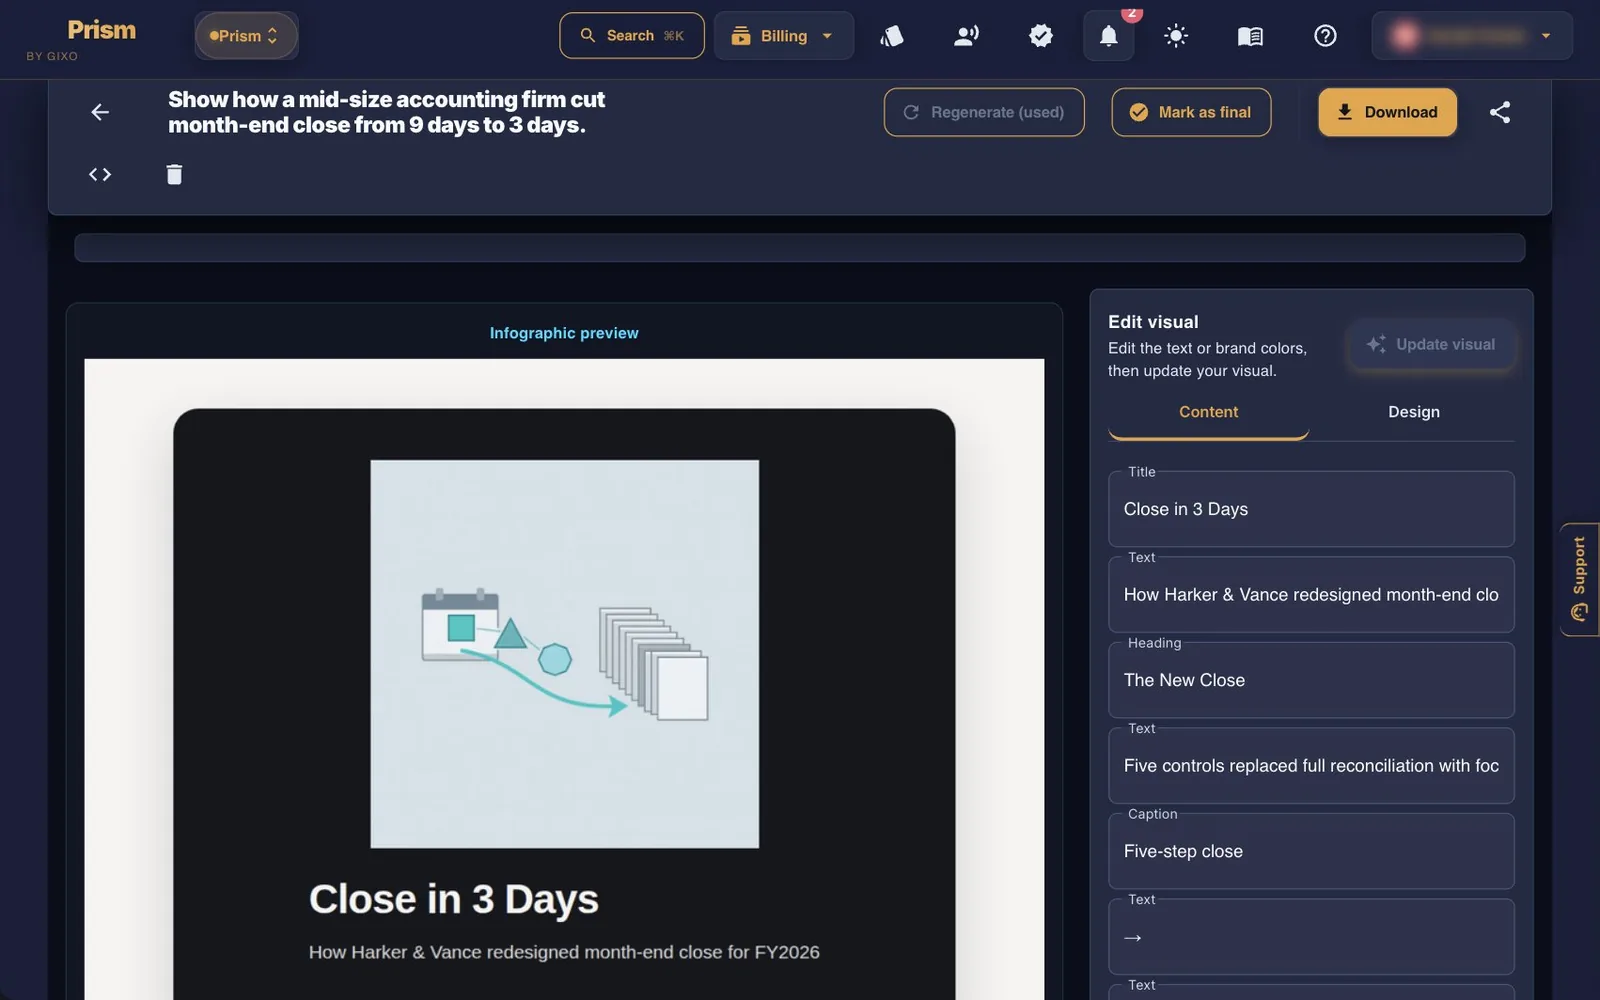Go back with the left arrow

[x=100, y=112]
